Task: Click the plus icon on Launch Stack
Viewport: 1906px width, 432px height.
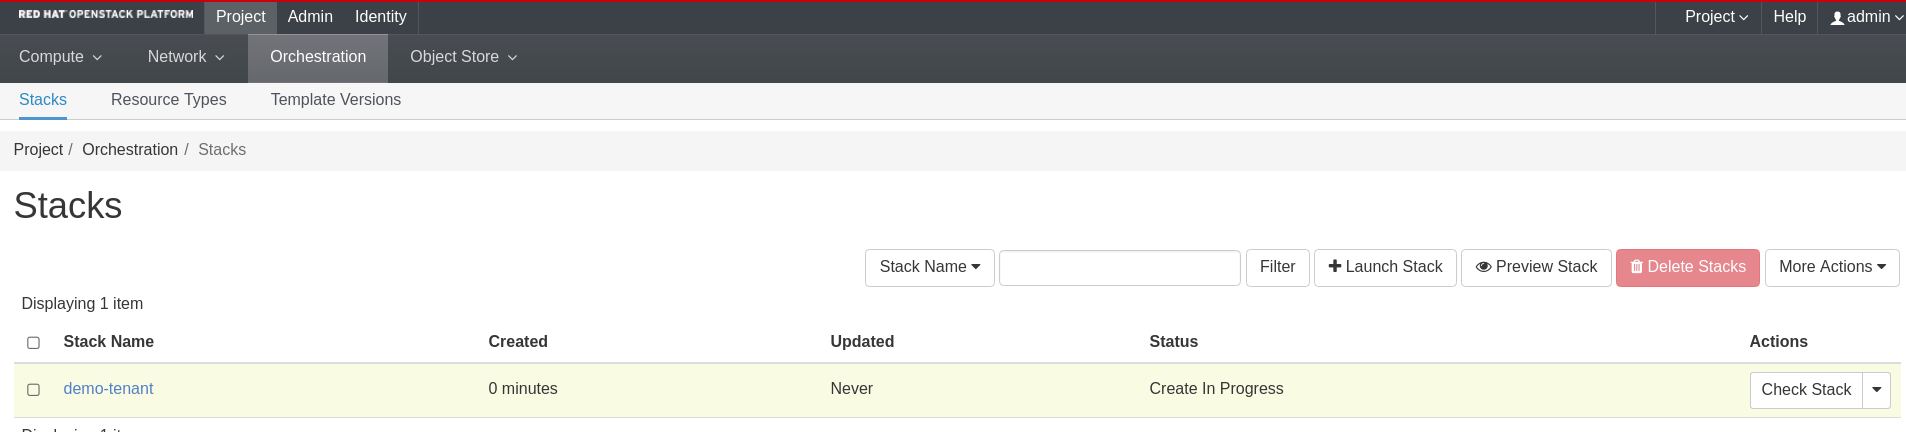Action: tap(1334, 266)
